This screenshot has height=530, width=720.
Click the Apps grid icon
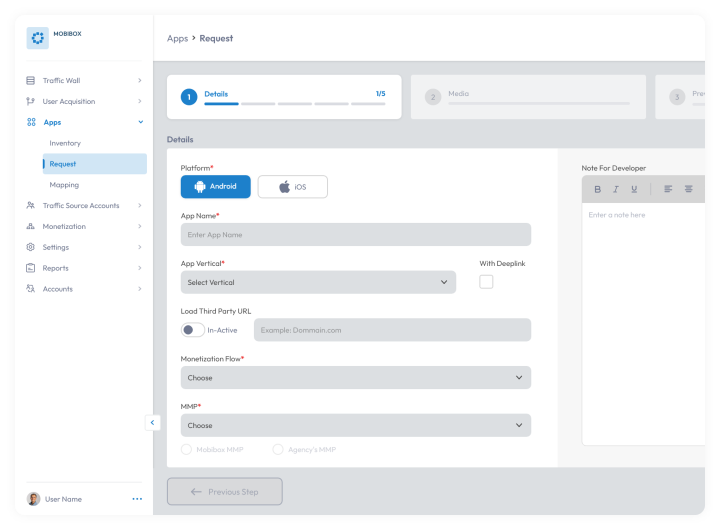tap(31, 122)
